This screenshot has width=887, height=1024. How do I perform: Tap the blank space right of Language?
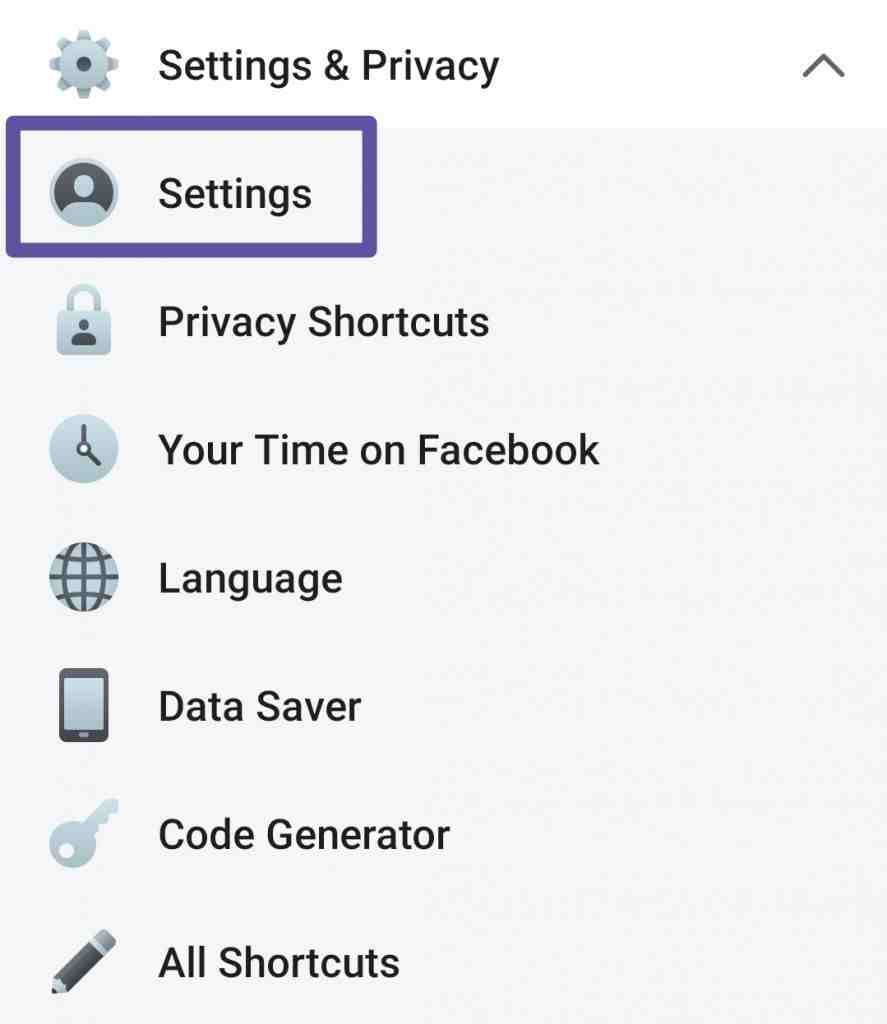click(x=615, y=578)
